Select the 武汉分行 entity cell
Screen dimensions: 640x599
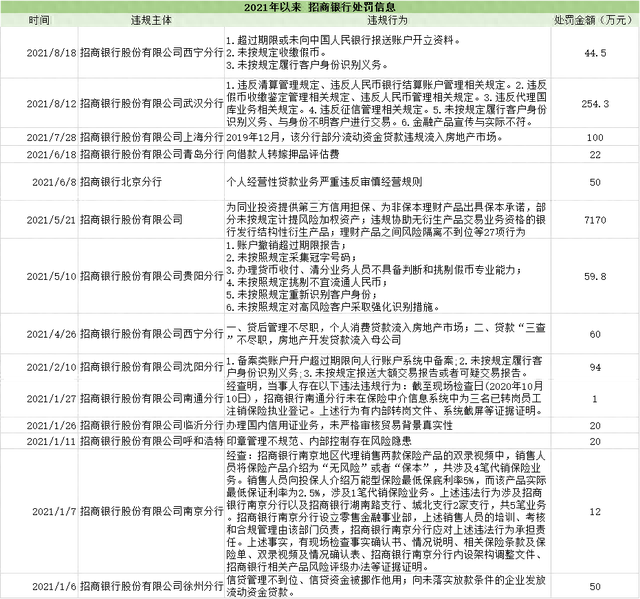[151, 104]
